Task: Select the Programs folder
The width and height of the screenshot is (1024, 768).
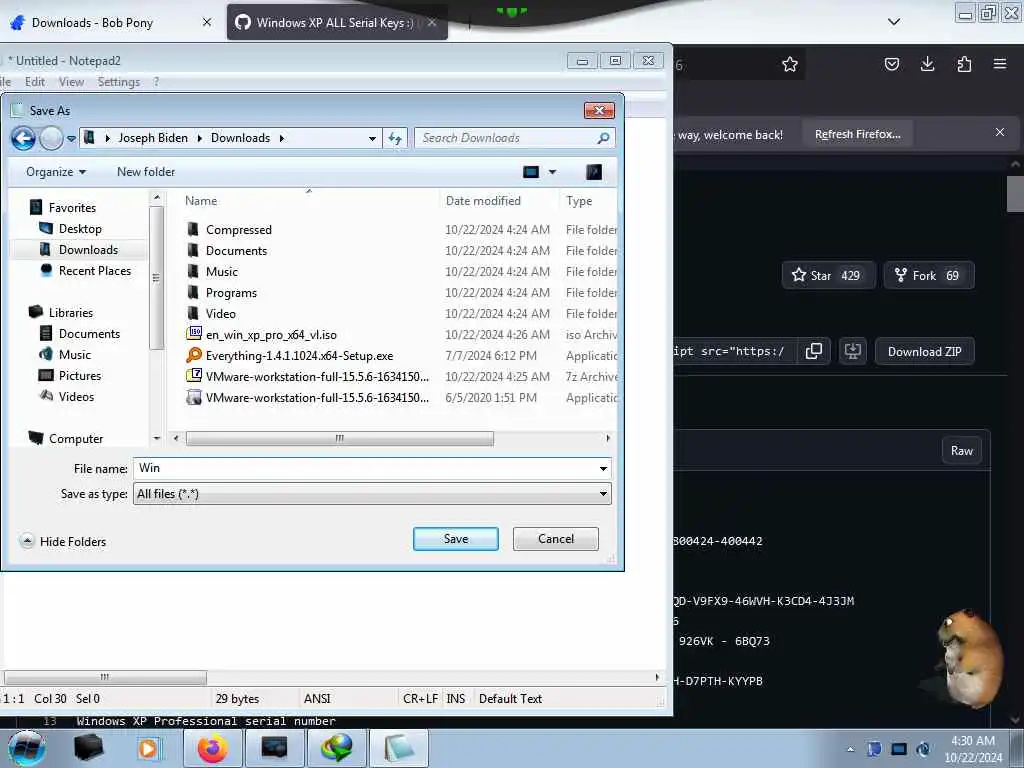Action: (x=231, y=293)
